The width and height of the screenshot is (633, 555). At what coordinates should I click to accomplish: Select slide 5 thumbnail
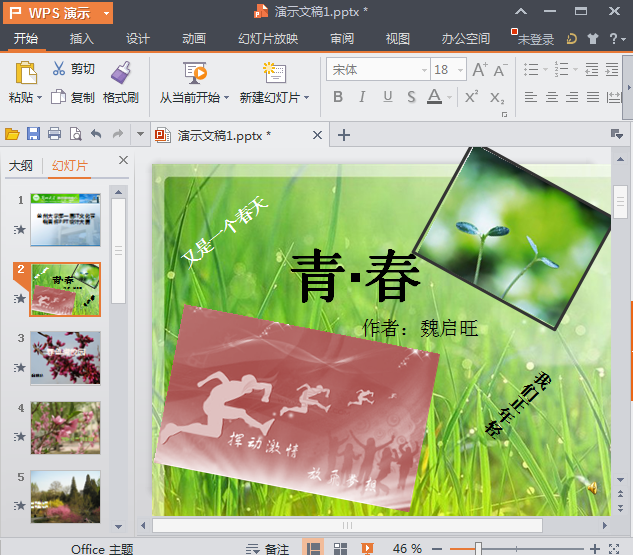[x=65, y=496]
